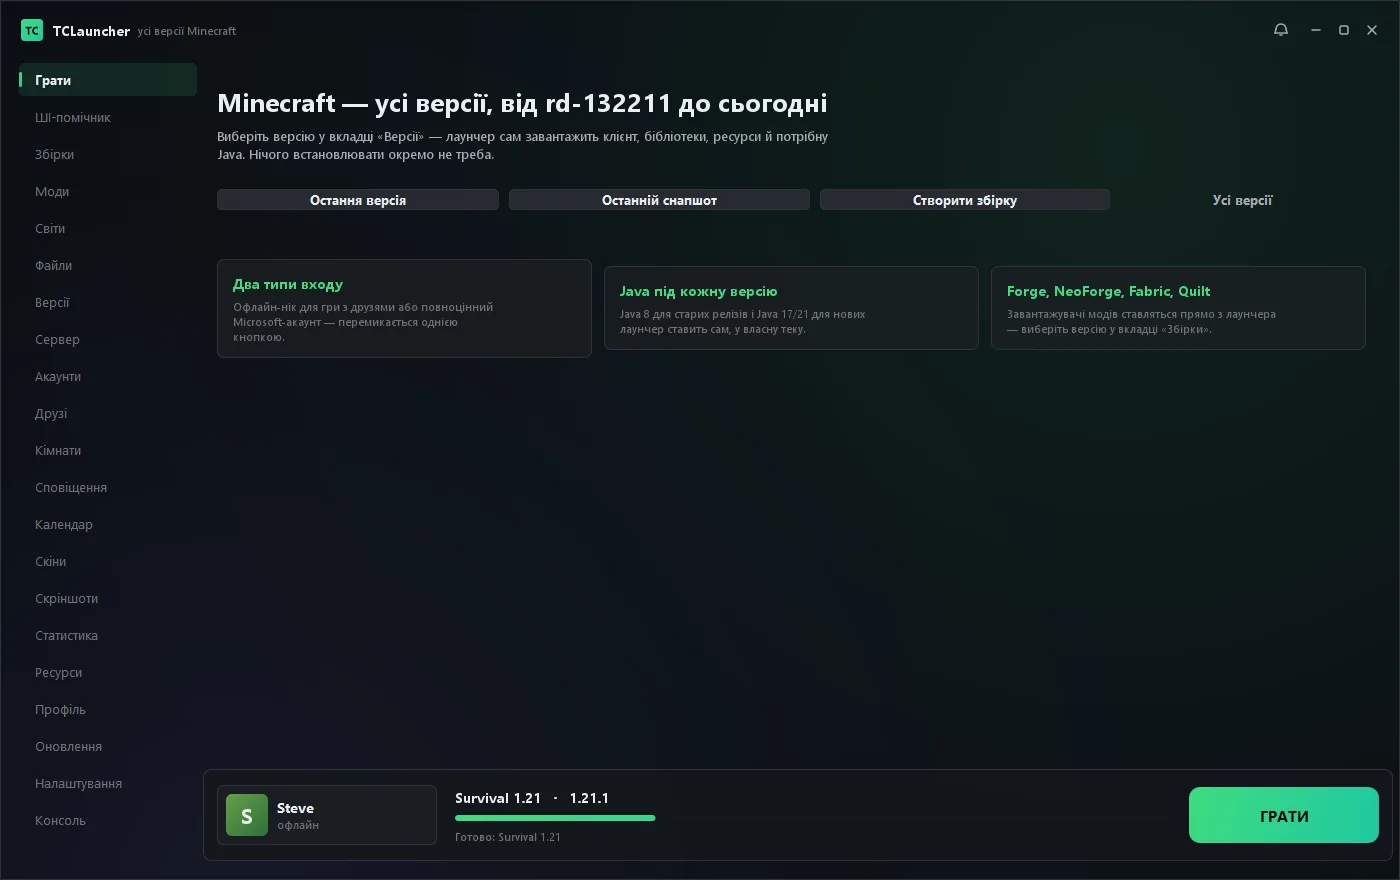Minimize the TCLauncher window

[1316, 30]
